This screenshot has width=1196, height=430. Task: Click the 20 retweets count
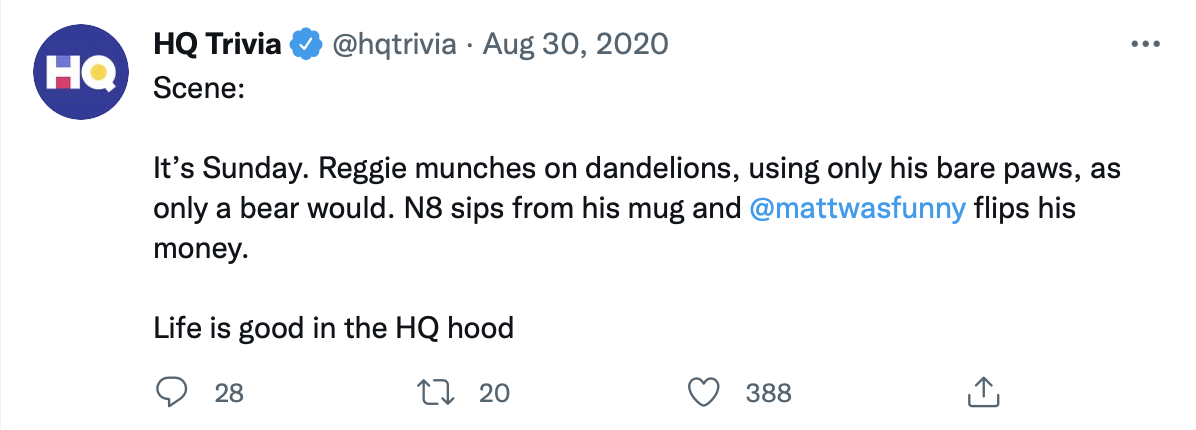(x=494, y=393)
